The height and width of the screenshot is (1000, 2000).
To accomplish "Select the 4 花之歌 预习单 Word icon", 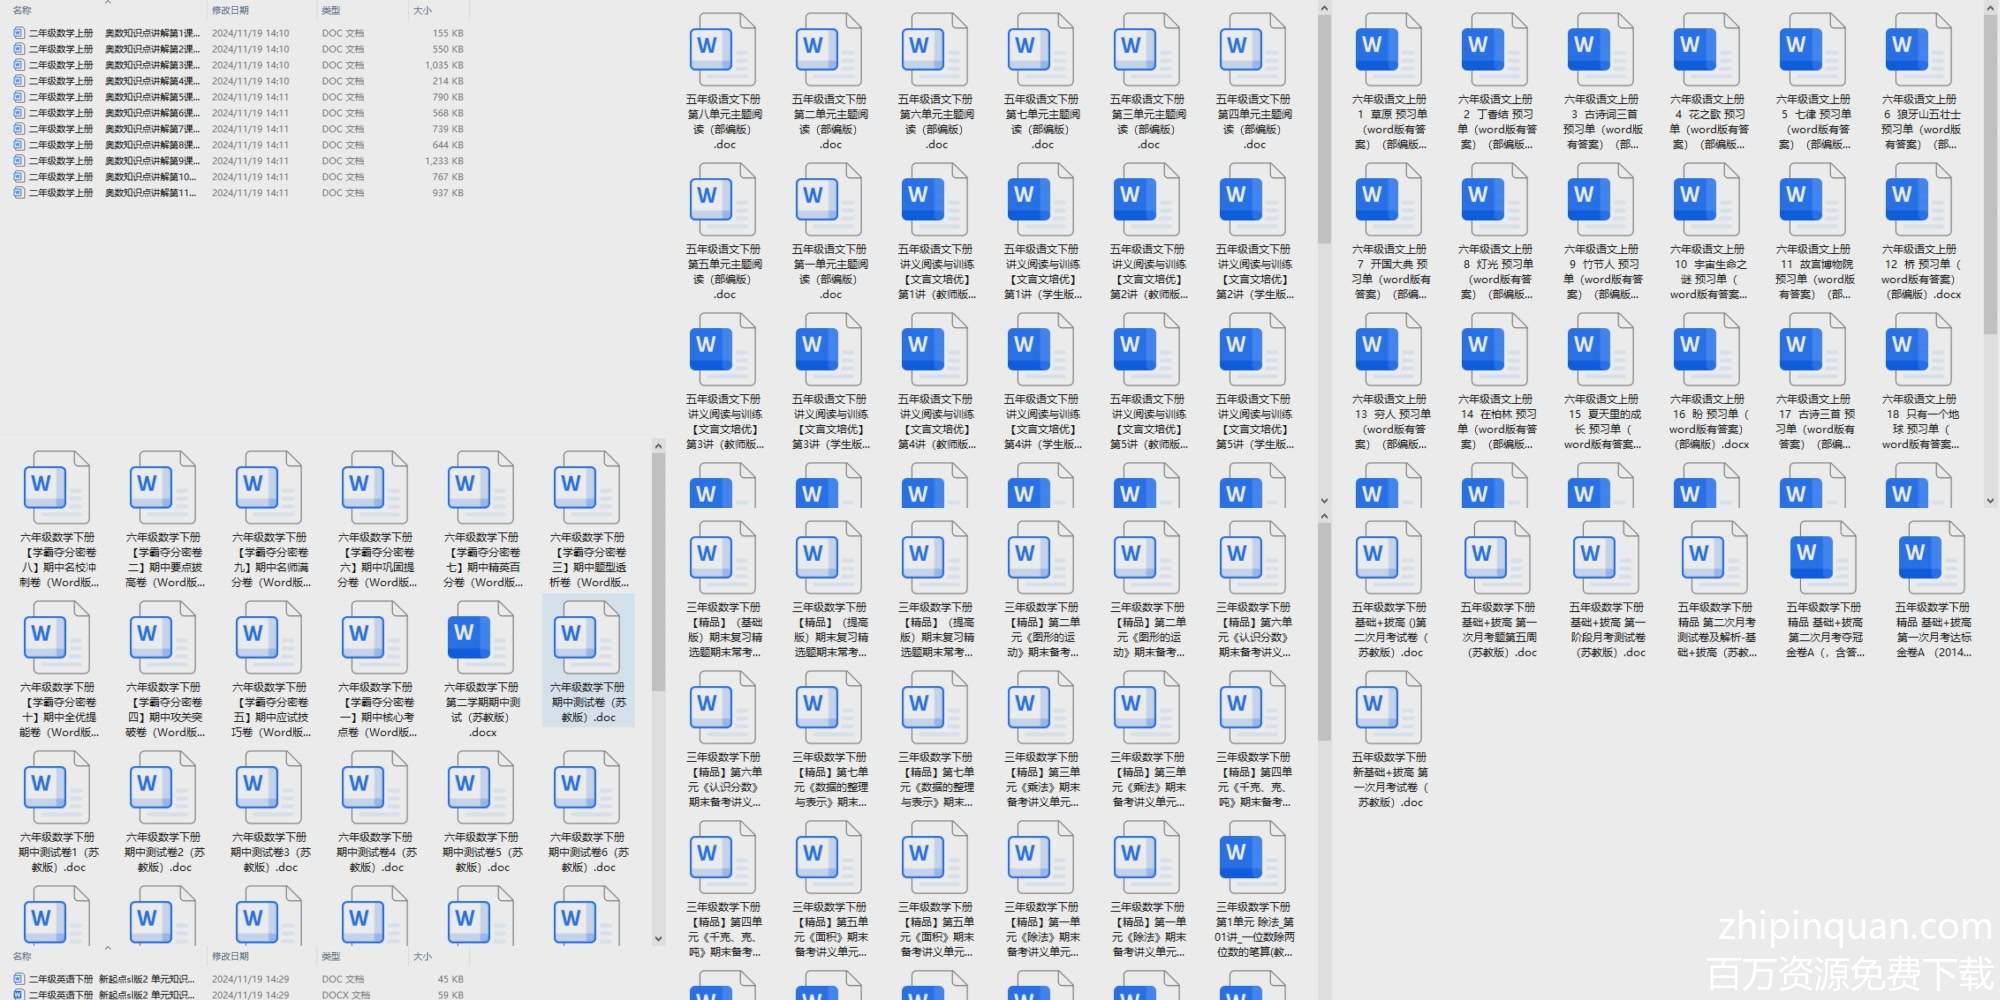I will [1707, 49].
